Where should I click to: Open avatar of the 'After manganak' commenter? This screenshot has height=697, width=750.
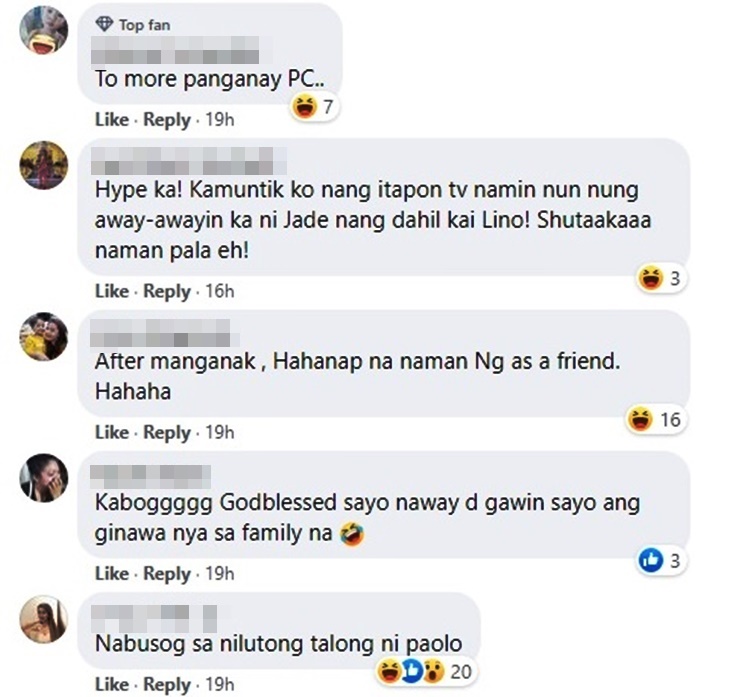click(44, 336)
